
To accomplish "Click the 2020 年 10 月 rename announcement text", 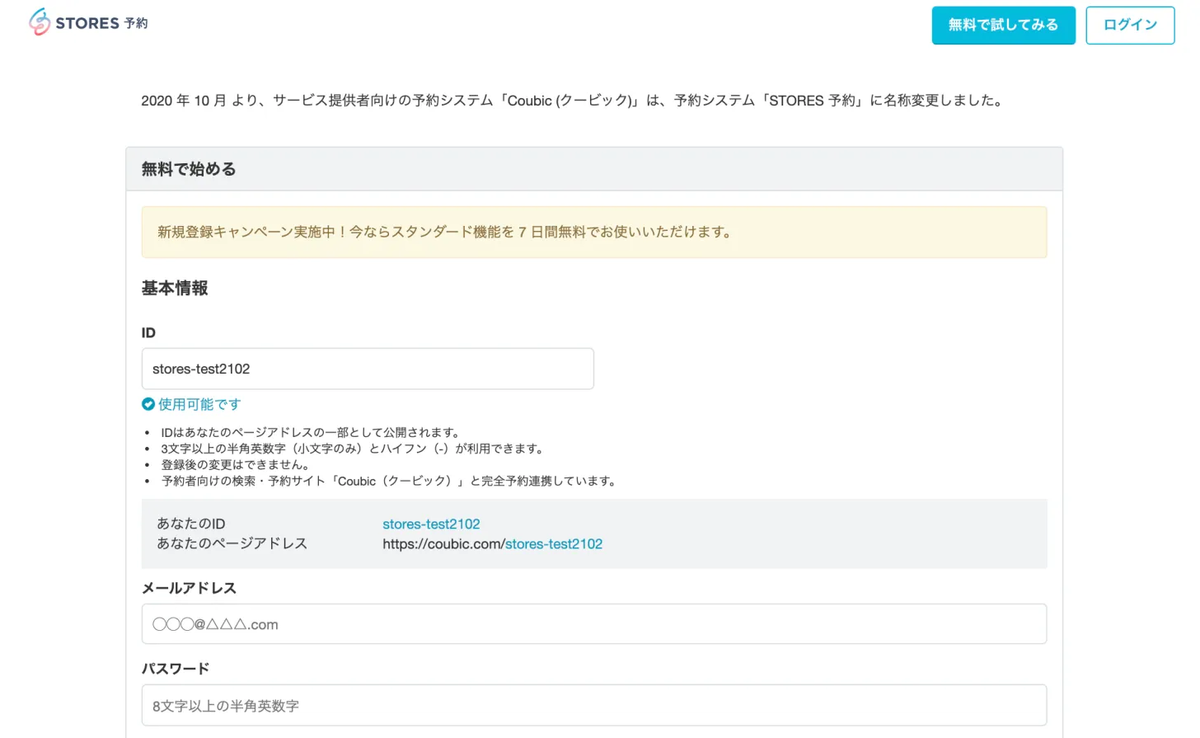I will (x=573, y=100).
